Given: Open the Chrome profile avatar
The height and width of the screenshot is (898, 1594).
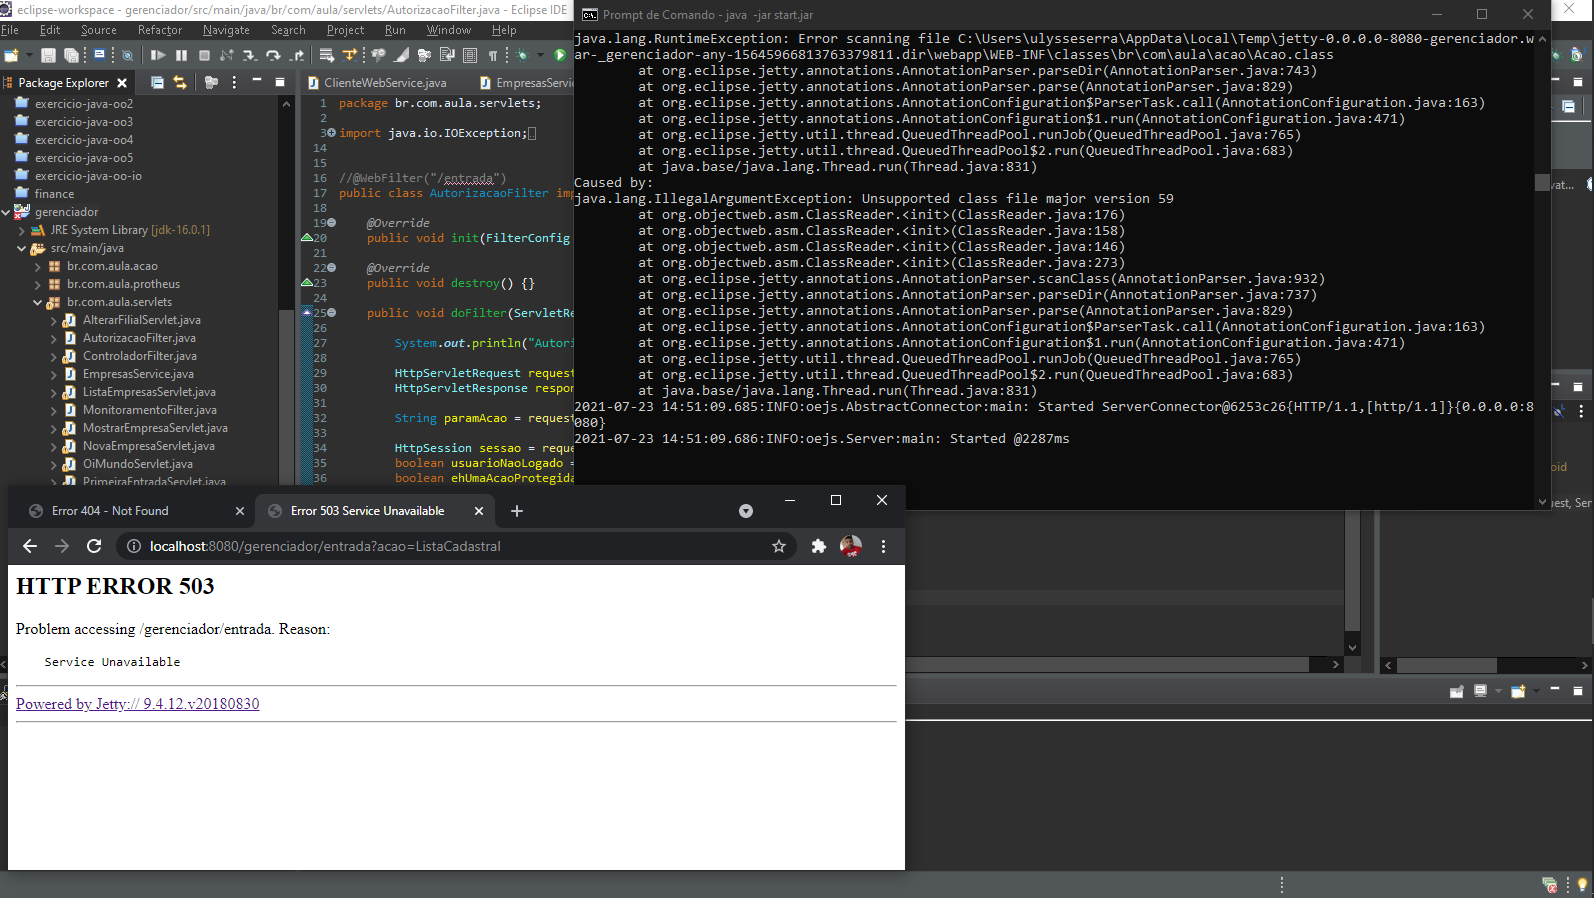Looking at the screenshot, I should (851, 546).
